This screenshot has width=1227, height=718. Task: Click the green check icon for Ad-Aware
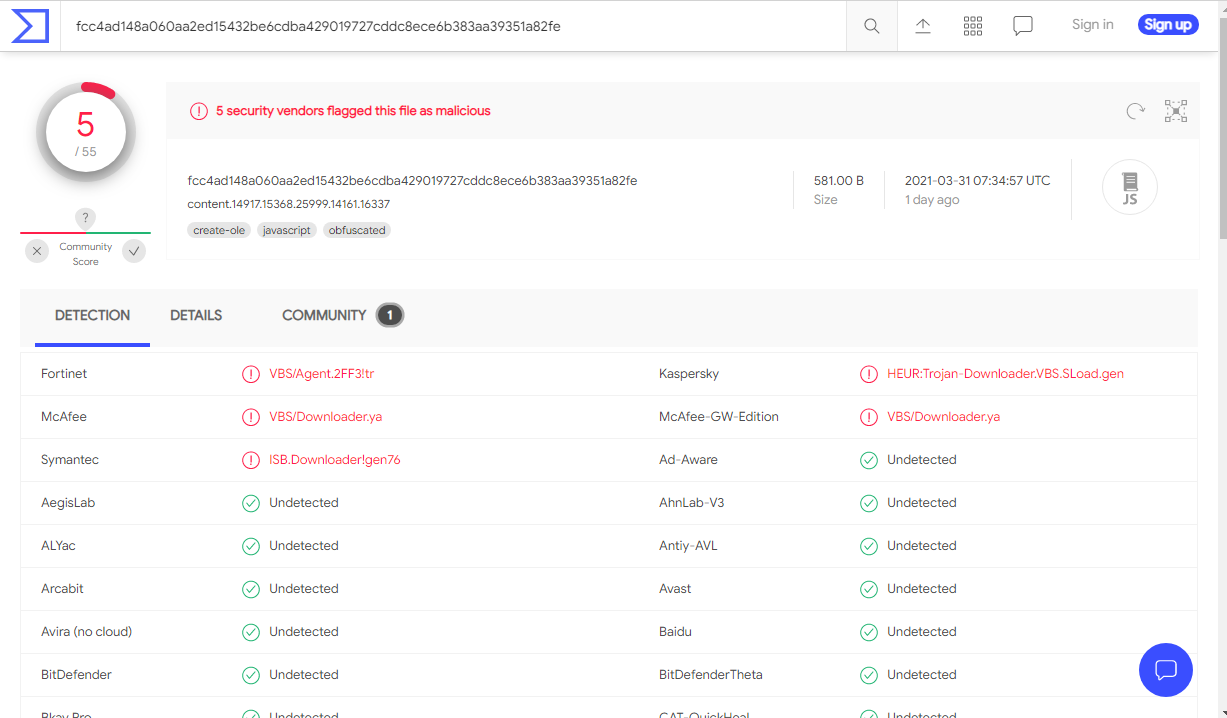click(869, 460)
